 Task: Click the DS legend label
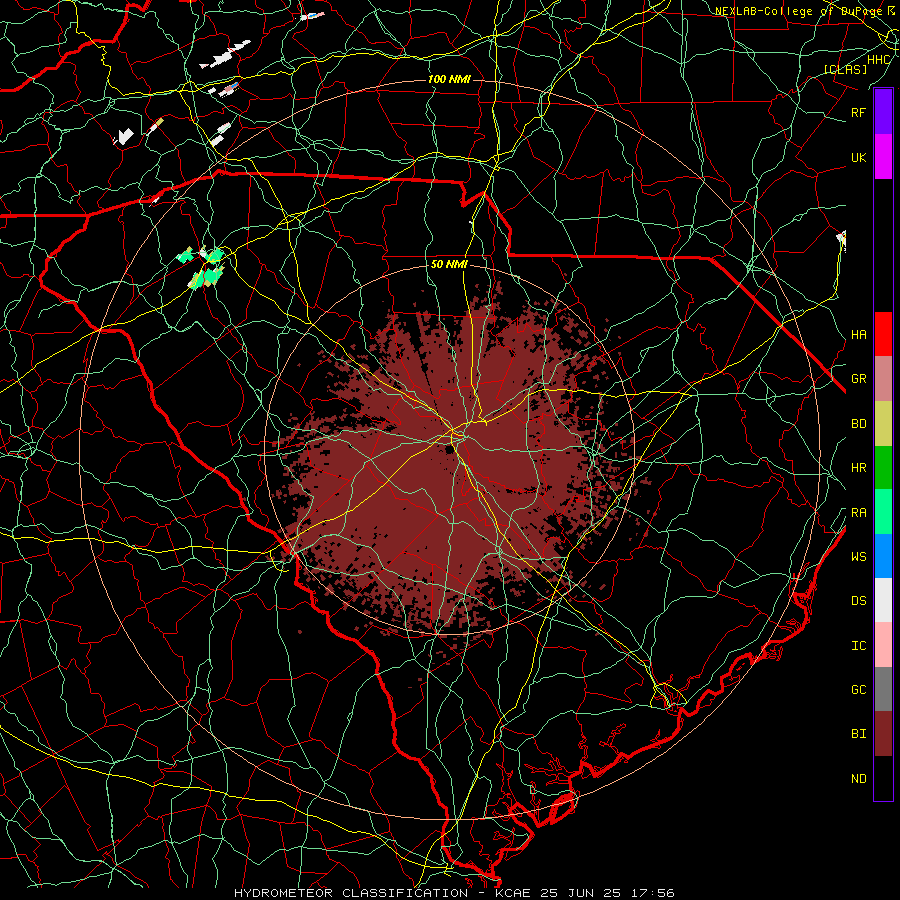pos(859,601)
